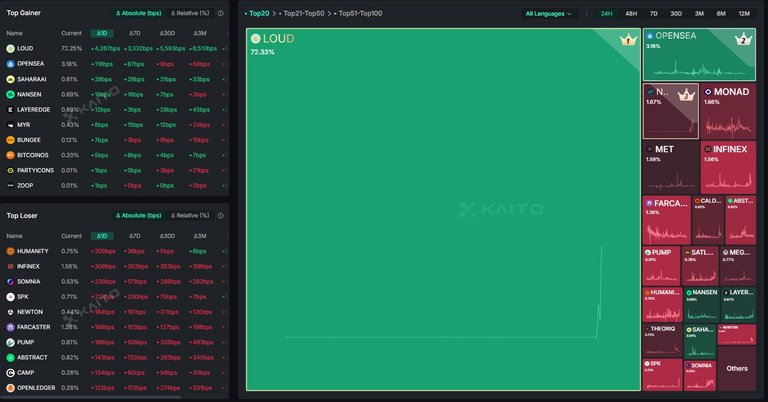Click the MYR icon in Top Gainer list

tap(10, 124)
